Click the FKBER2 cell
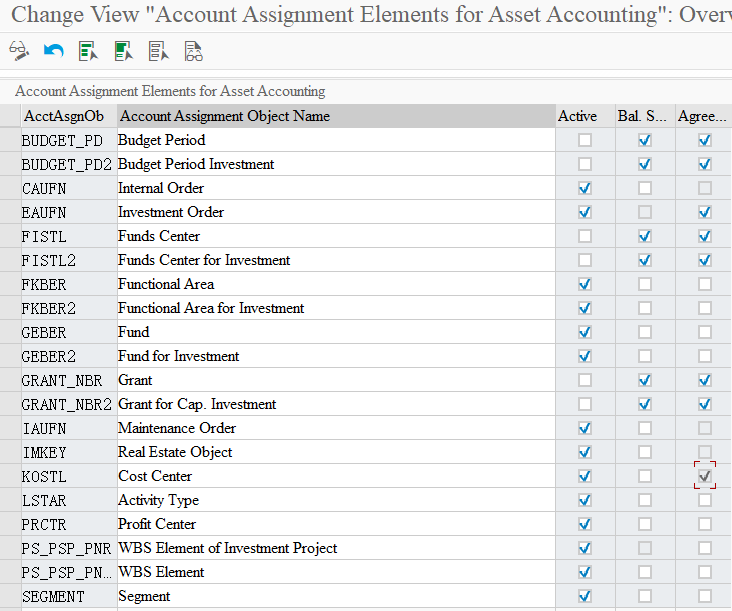This screenshot has height=611, width=732. (x=69, y=308)
